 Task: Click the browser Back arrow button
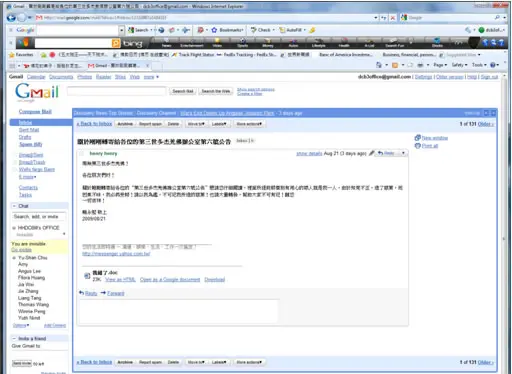click(x=11, y=18)
